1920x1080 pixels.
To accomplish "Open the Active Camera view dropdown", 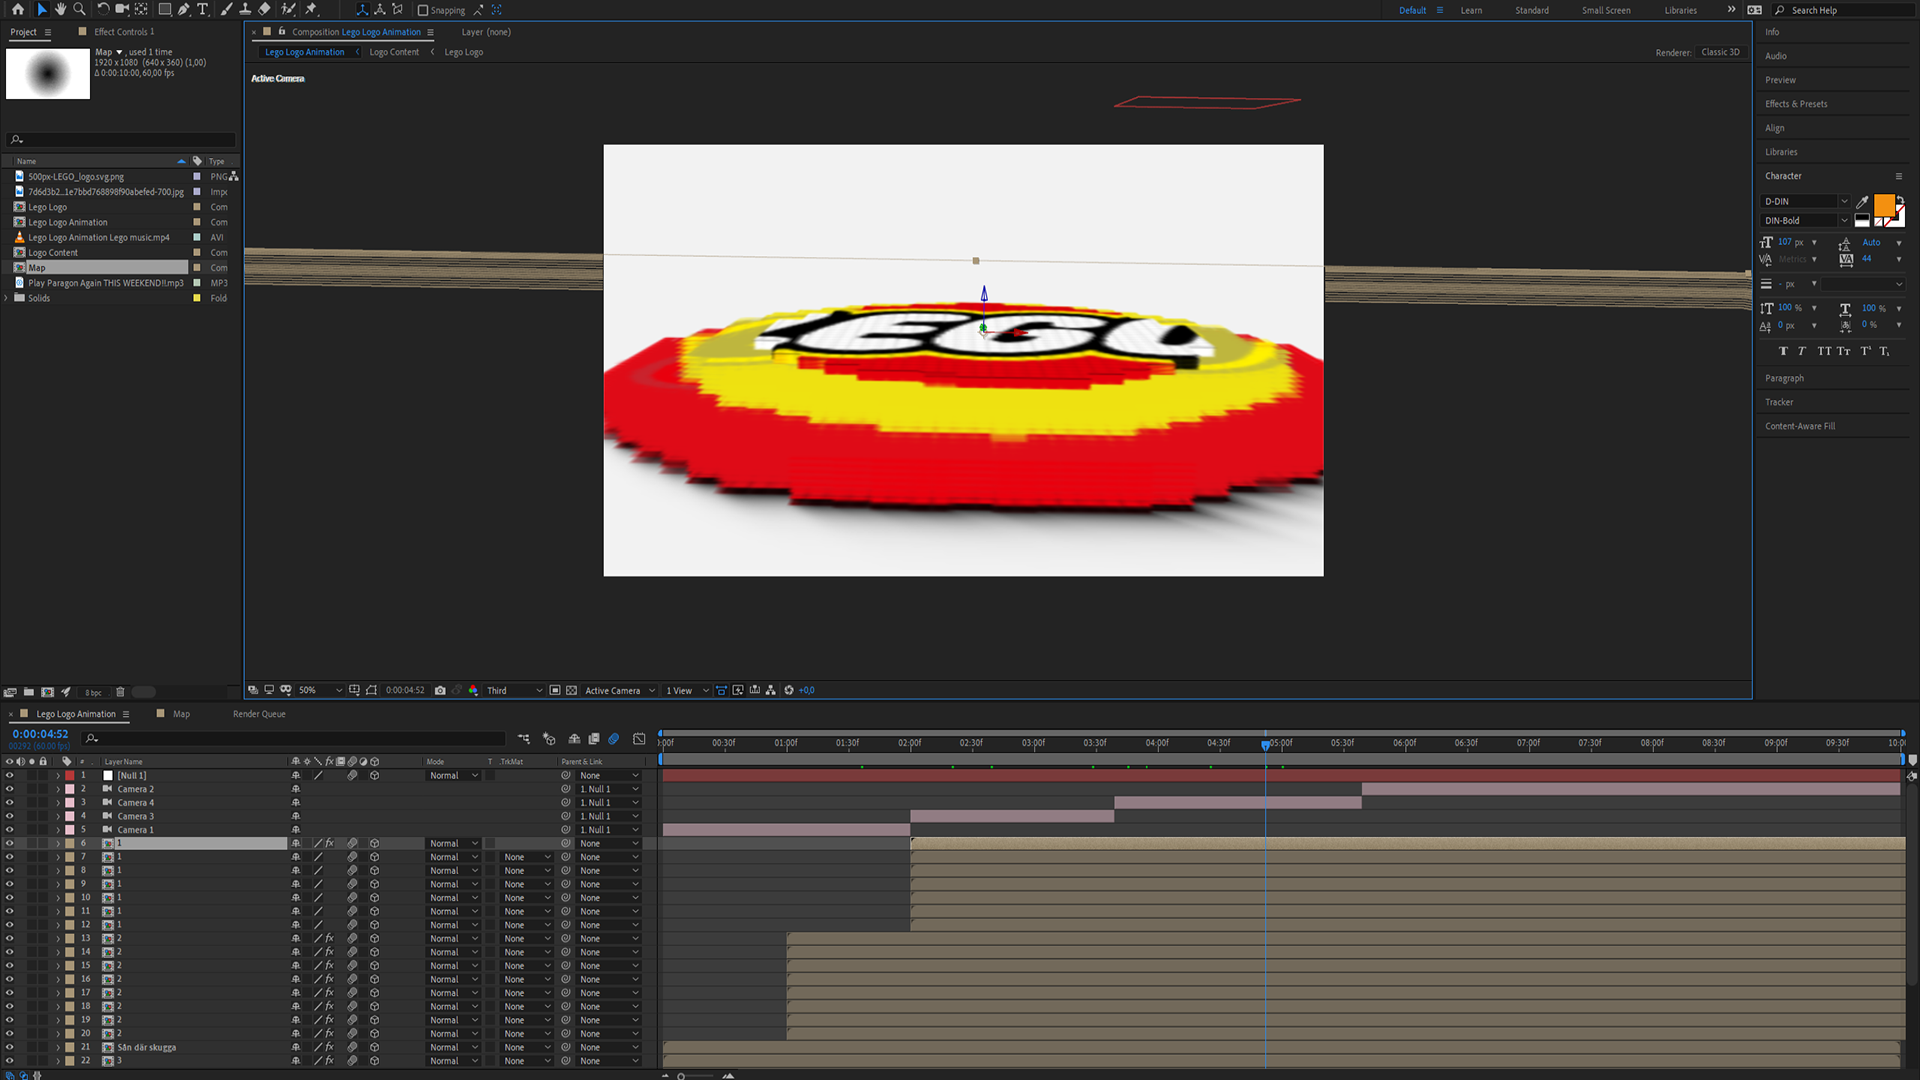I will (x=620, y=690).
